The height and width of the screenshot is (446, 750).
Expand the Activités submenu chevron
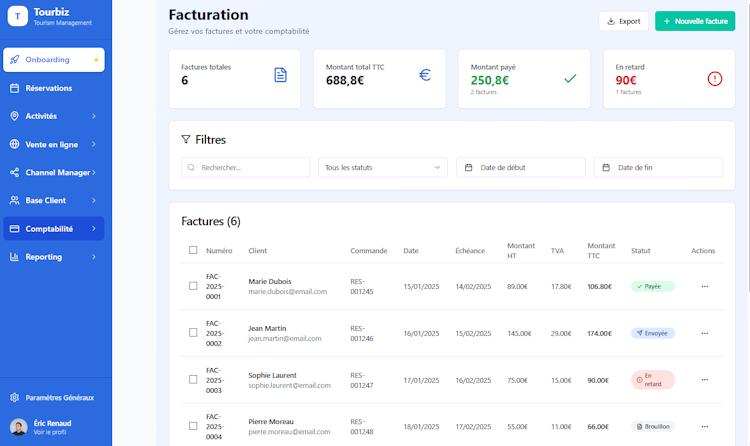[94, 116]
